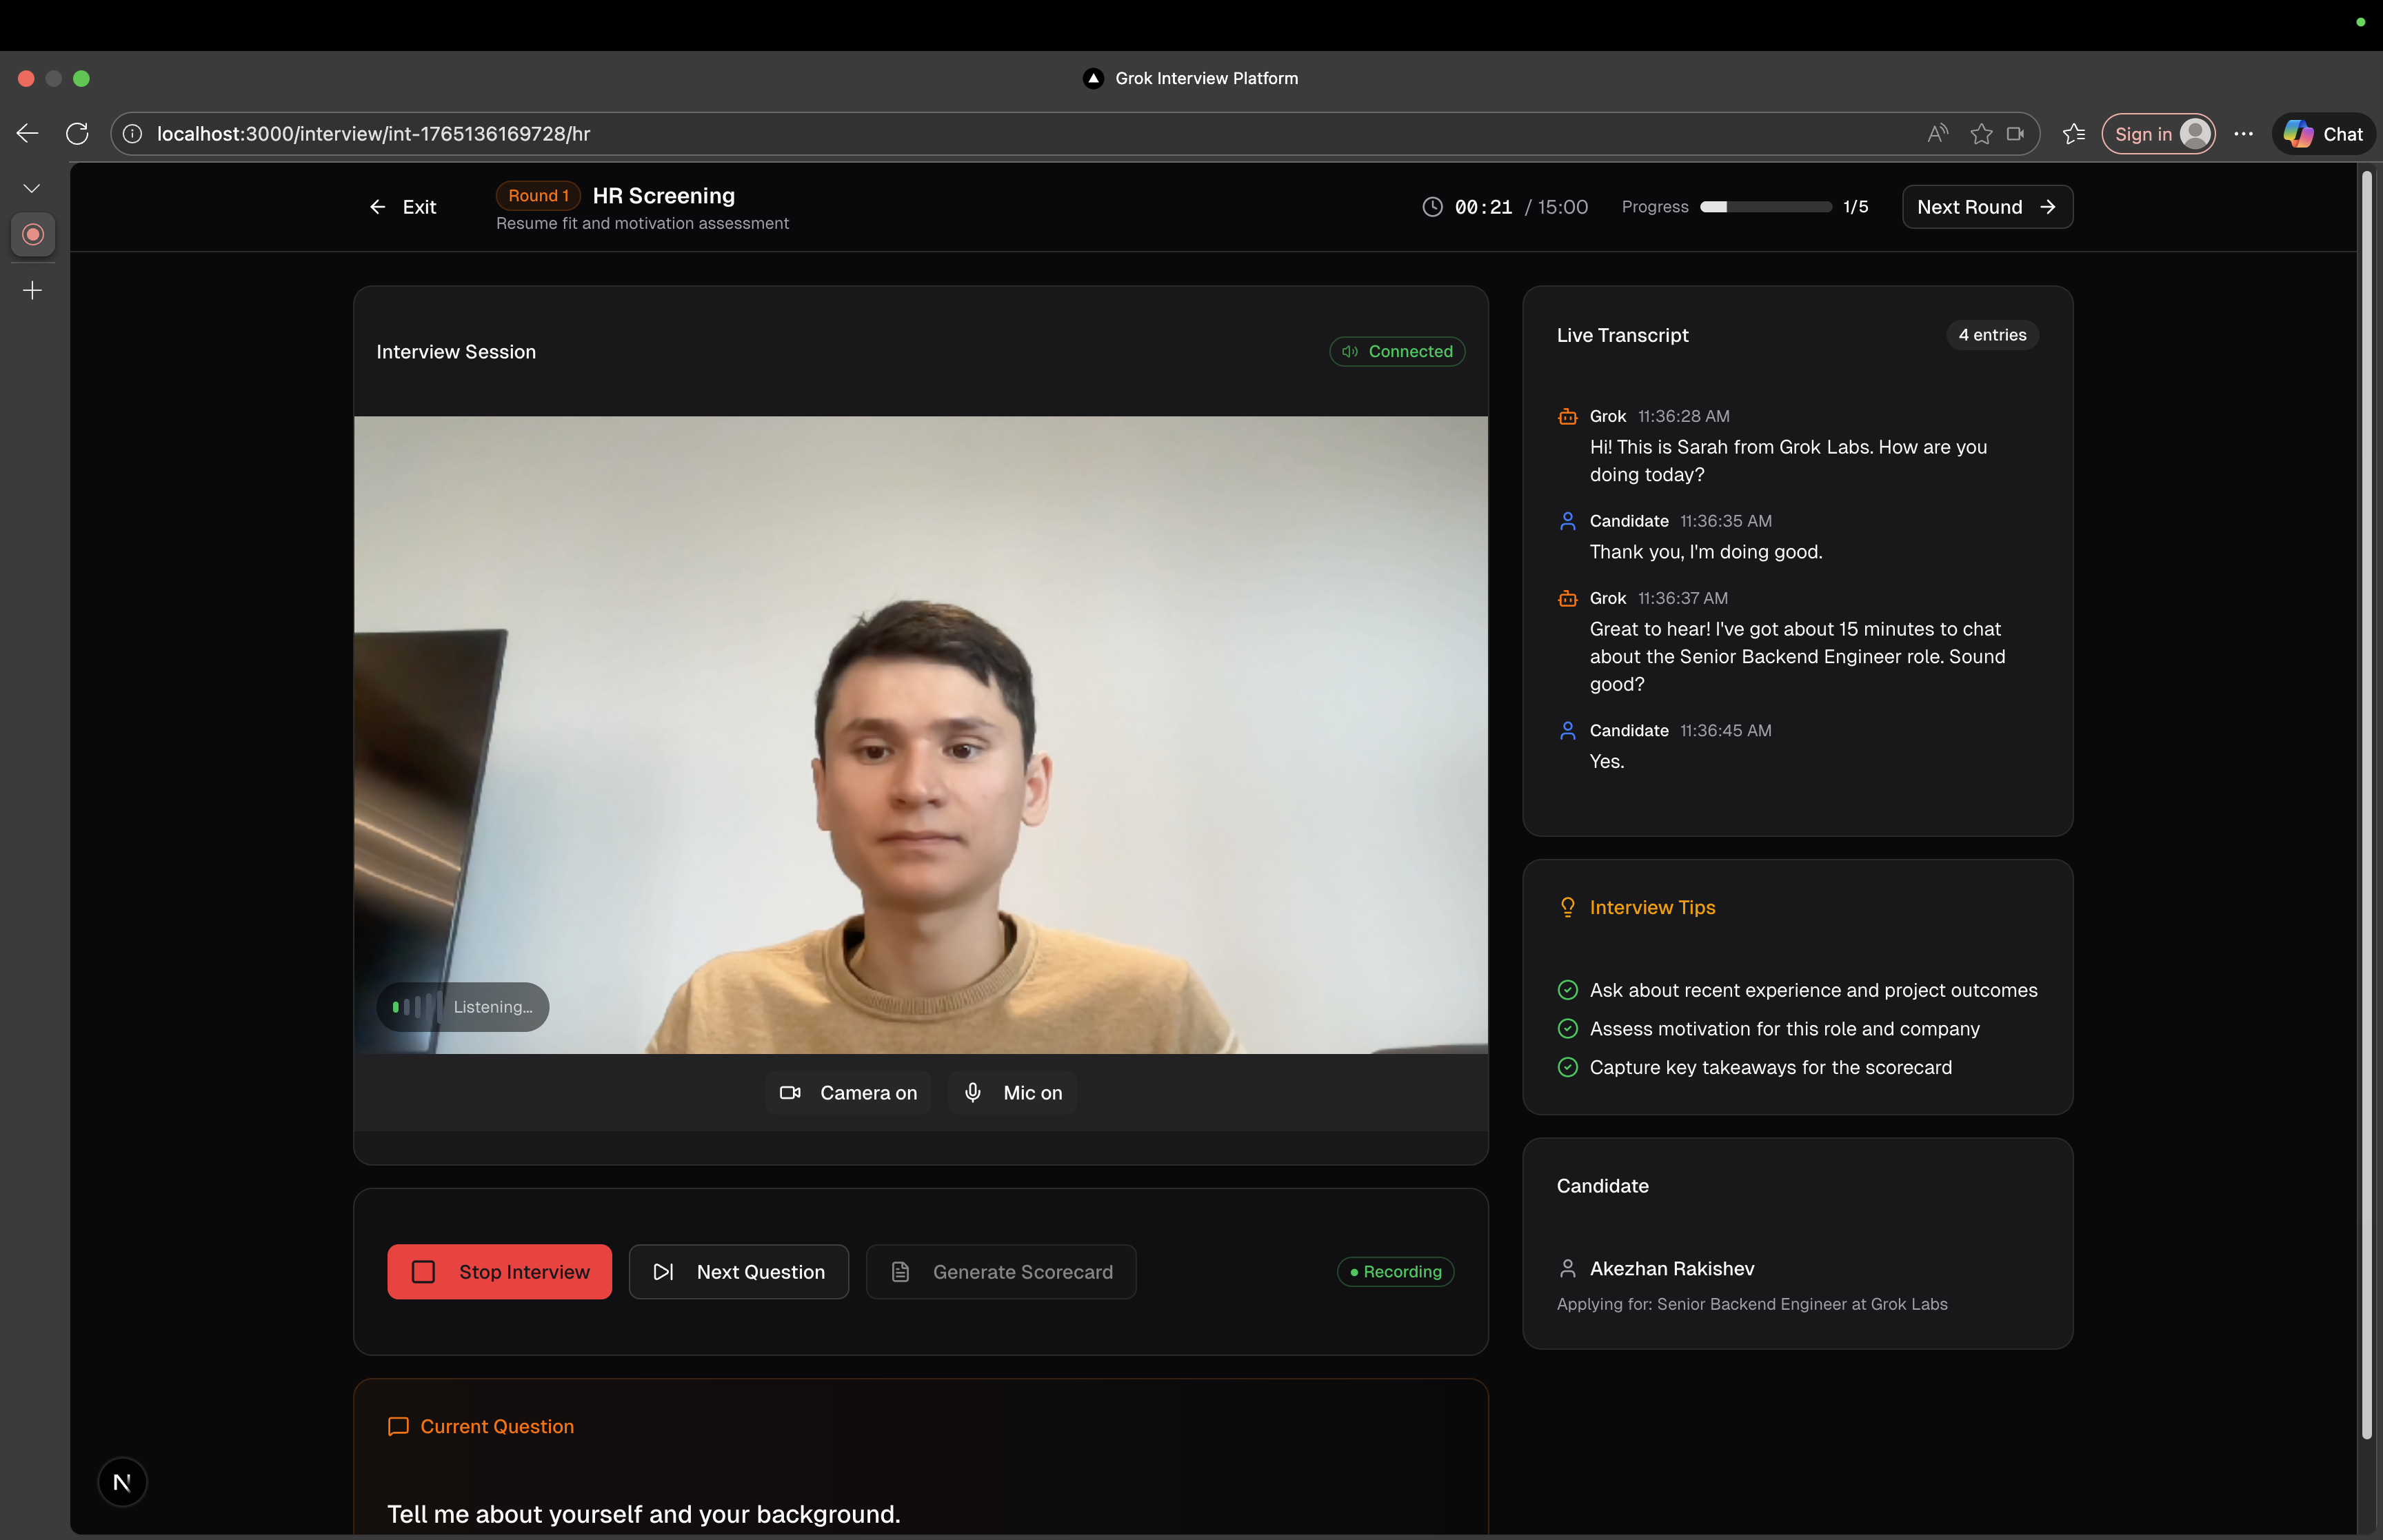
Task: Skip ahead with Next Question
Action: (738, 1272)
